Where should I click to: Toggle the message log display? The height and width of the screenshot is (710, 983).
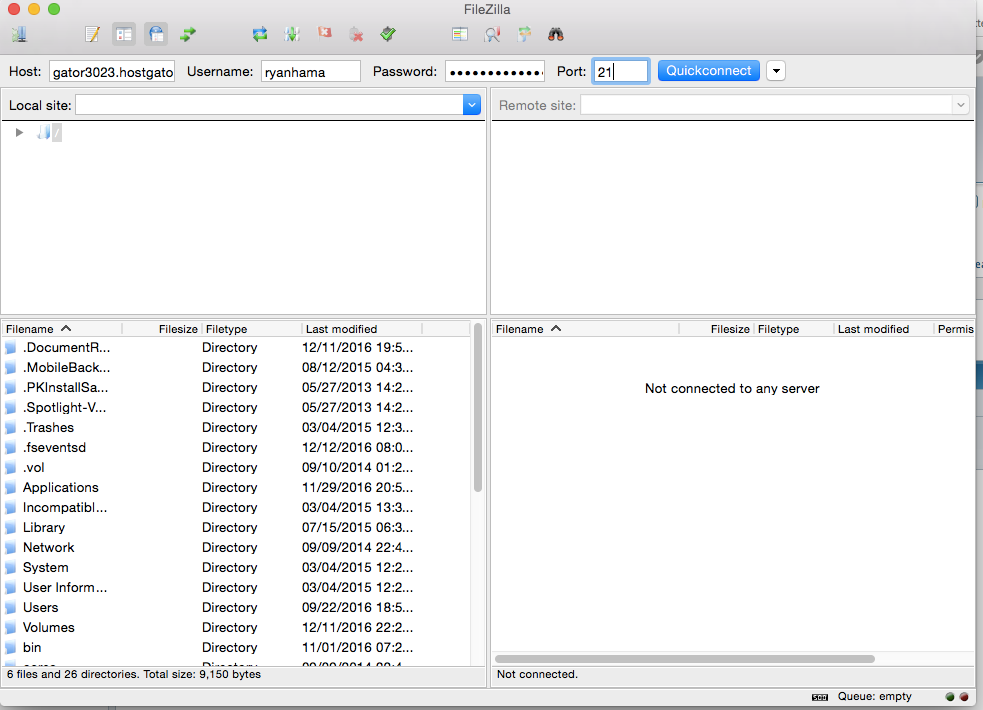[x=92, y=34]
